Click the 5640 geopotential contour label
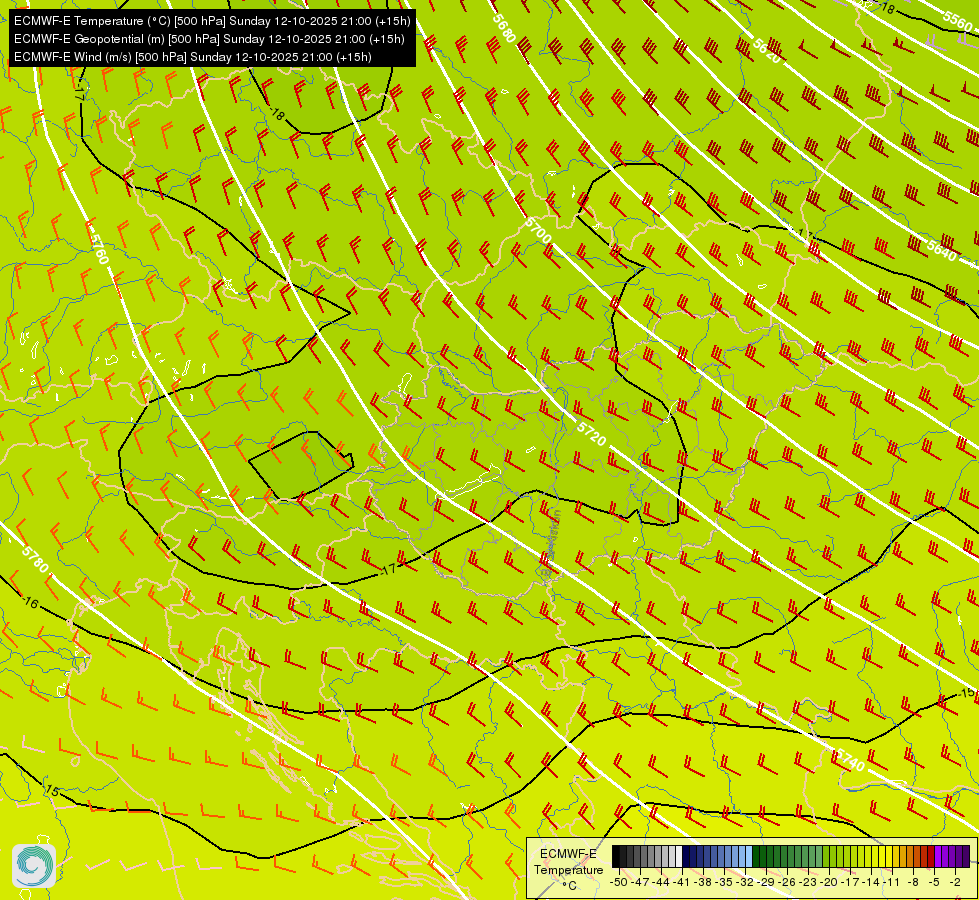This screenshot has height=900, width=979. pos(941,250)
